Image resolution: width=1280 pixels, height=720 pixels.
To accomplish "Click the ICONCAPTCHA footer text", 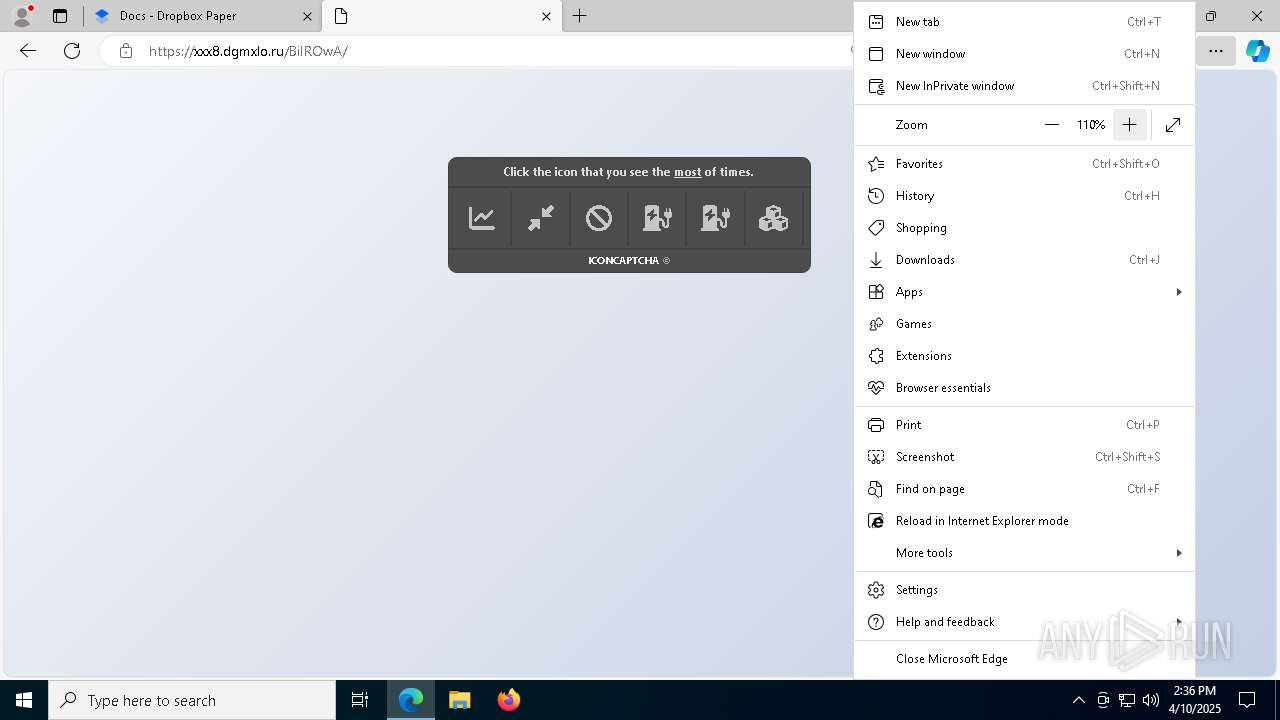I will [x=629, y=260].
